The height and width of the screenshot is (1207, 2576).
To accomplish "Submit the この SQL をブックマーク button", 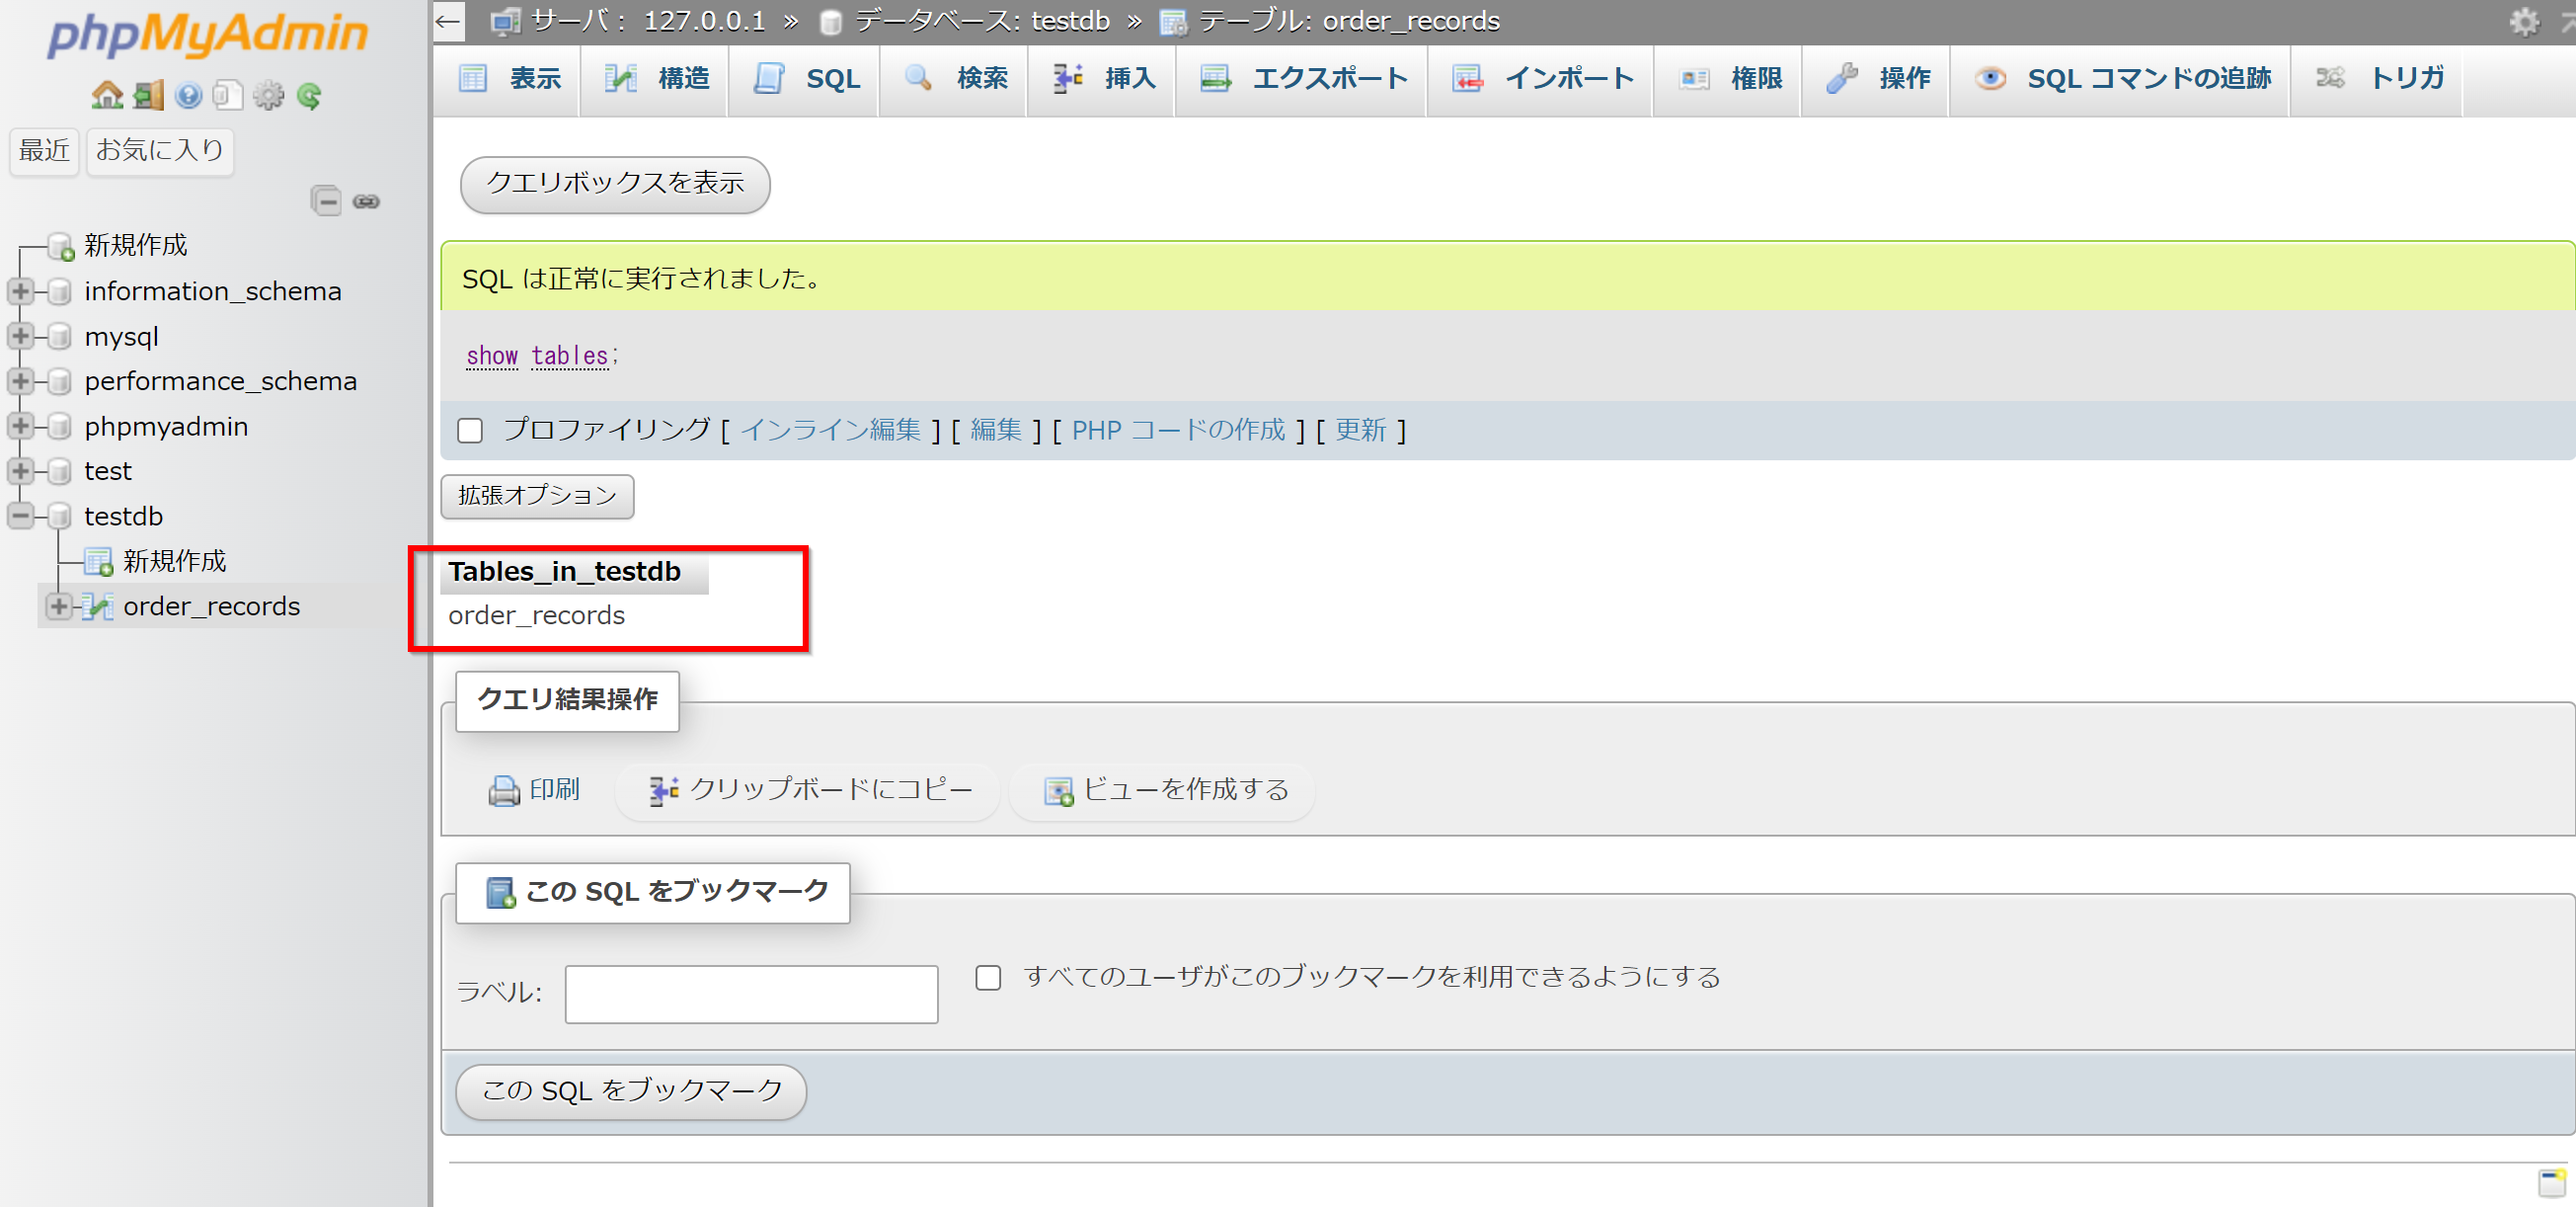I will (632, 1091).
